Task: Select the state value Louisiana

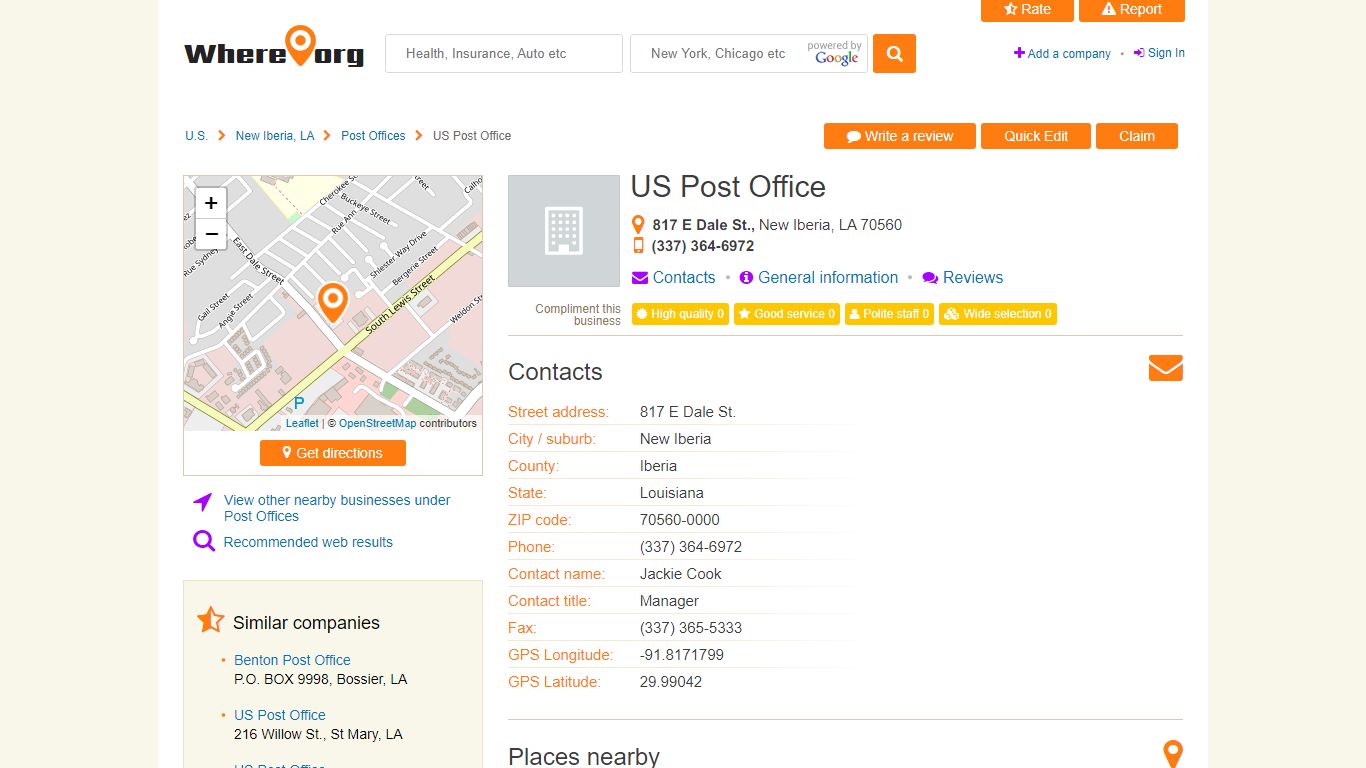Action: [x=672, y=493]
